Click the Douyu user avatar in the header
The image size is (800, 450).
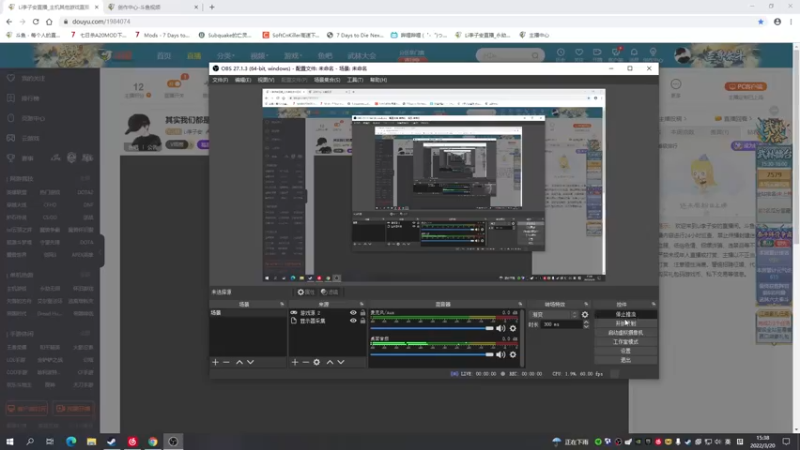pyautogui.click(x=683, y=55)
